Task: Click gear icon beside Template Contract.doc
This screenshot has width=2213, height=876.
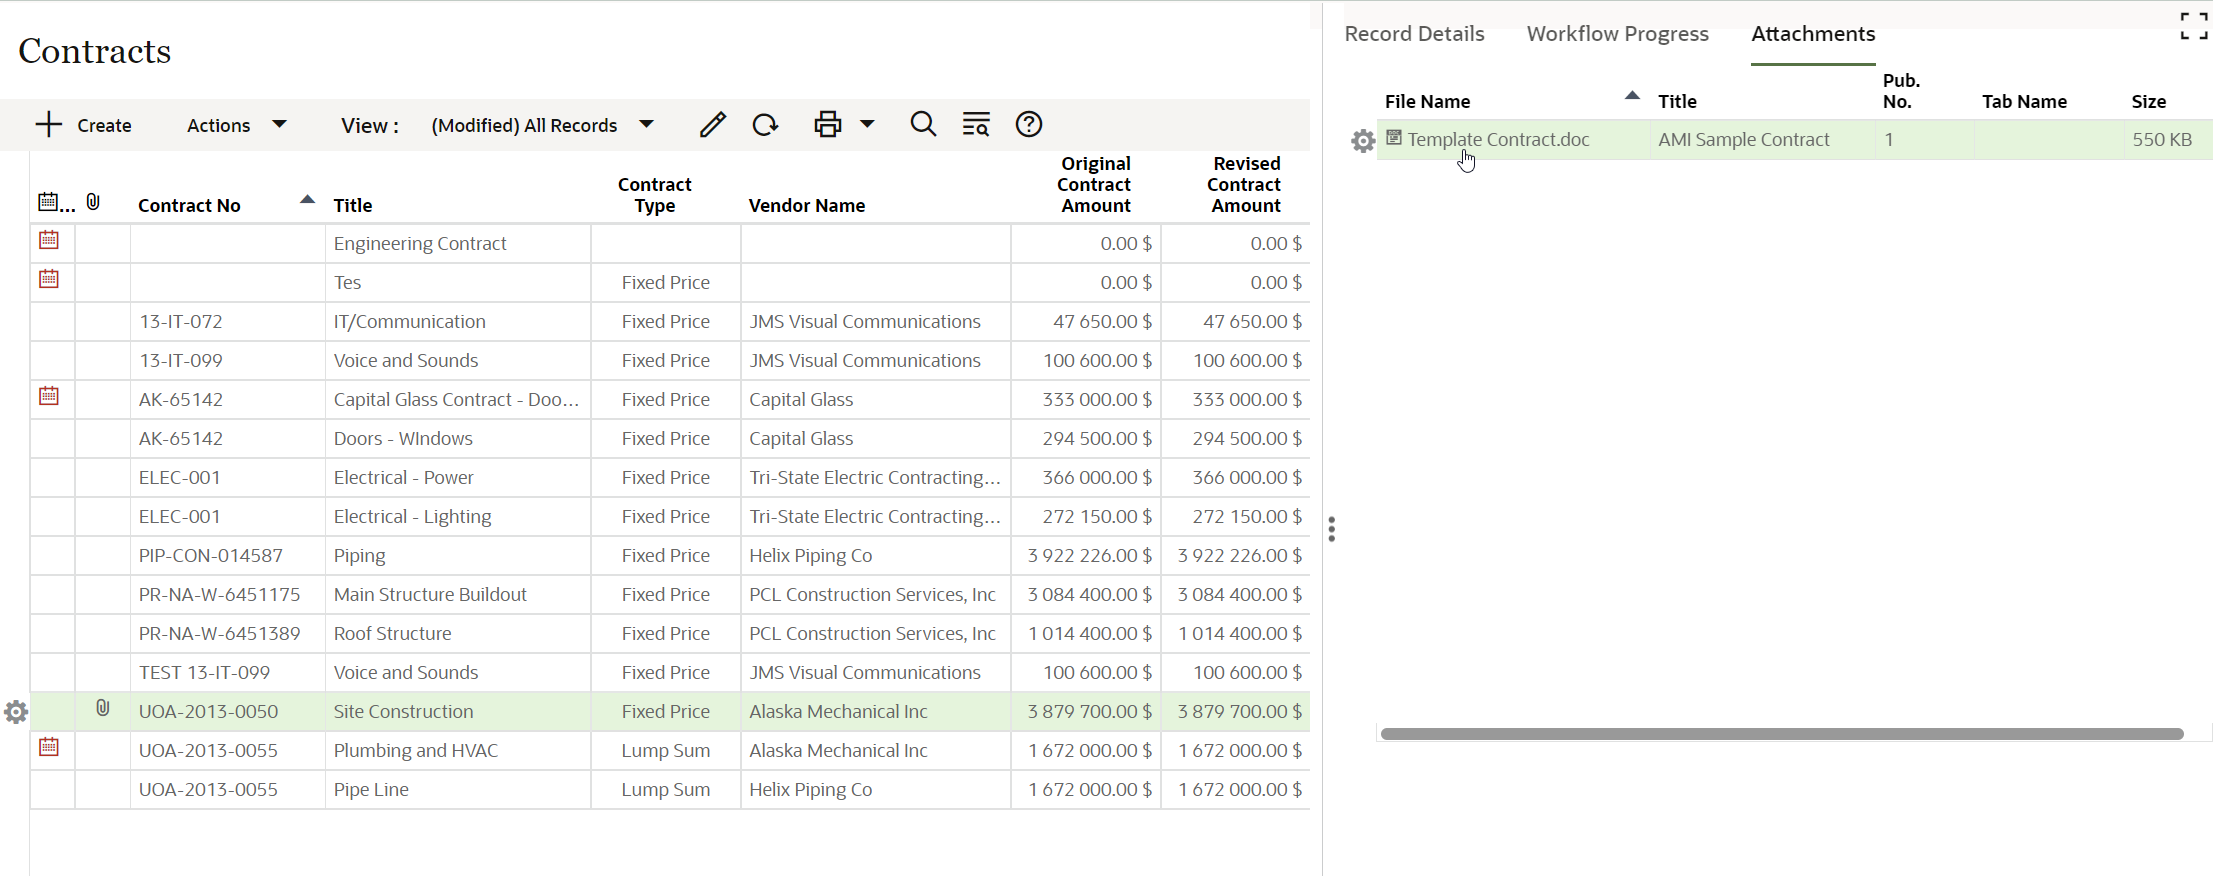Action: pyautogui.click(x=1362, y=141)
